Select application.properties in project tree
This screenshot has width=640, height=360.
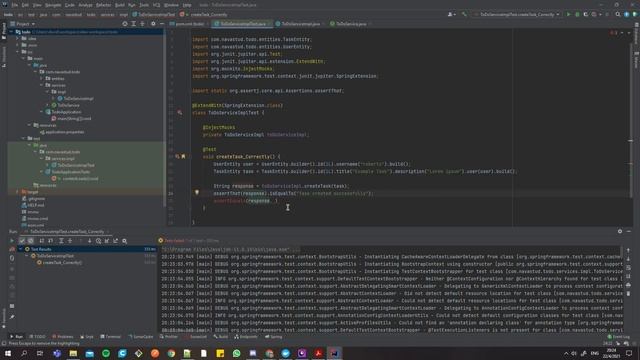[62, 132]
